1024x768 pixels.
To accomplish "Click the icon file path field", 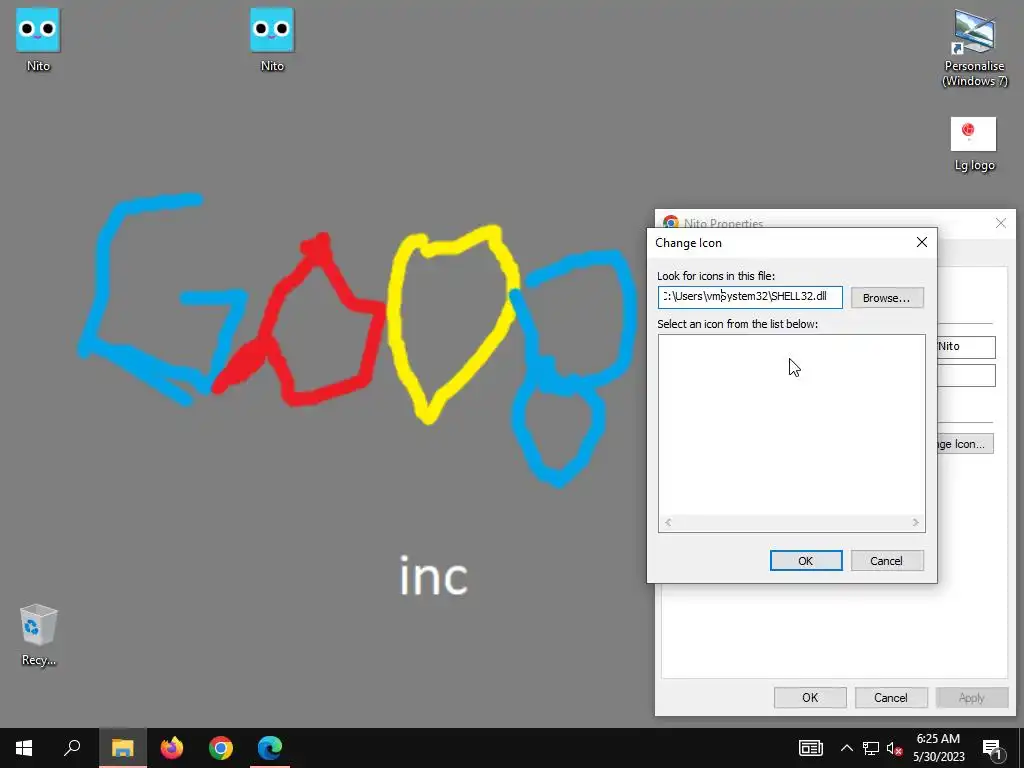I will coord(750,297).
